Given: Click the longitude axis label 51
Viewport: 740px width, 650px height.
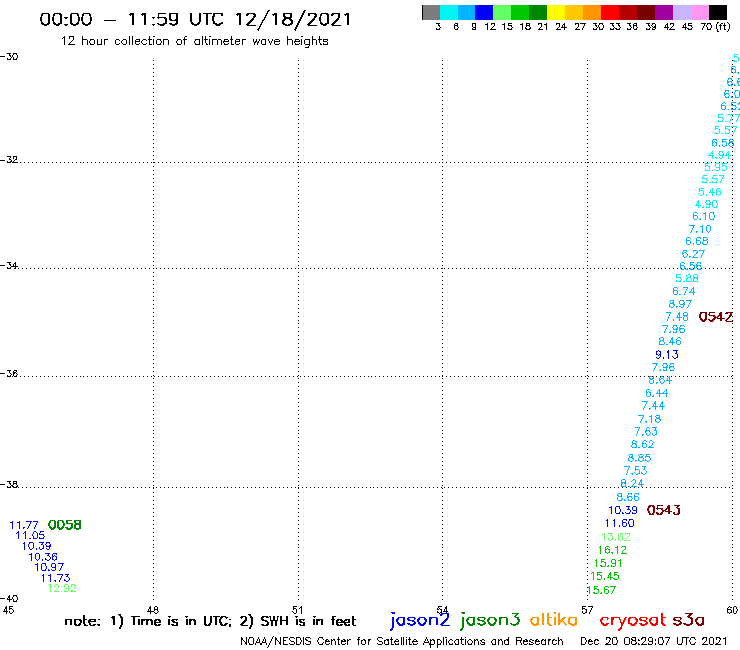Looking at the screenshot, I should pos(297,610).
